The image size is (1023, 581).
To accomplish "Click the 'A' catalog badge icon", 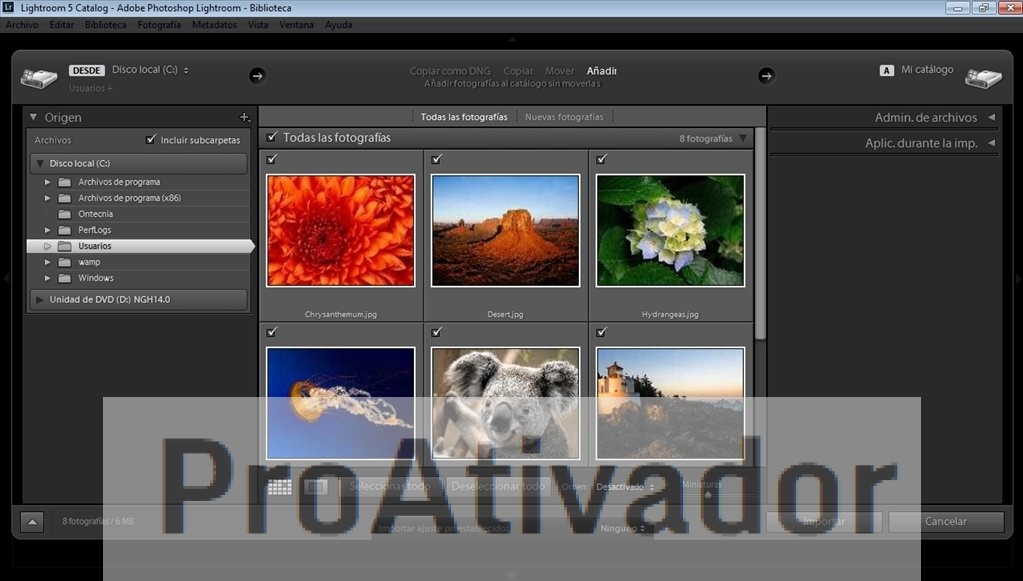I will pos(886,70).
